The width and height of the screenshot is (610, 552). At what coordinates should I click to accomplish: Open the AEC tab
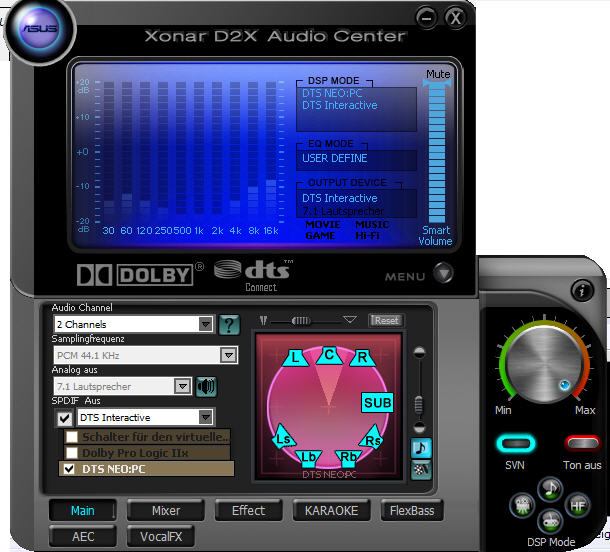pos(83,536)
